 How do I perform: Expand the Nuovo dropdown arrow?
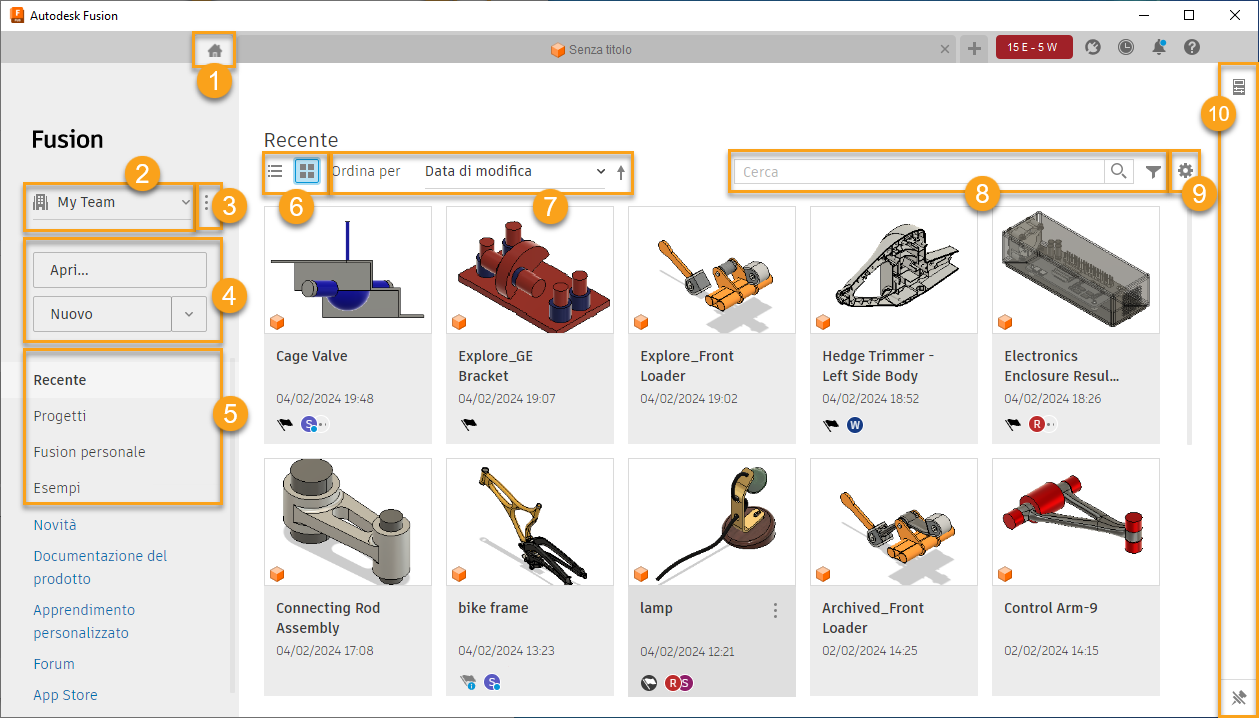pos(189,314)
